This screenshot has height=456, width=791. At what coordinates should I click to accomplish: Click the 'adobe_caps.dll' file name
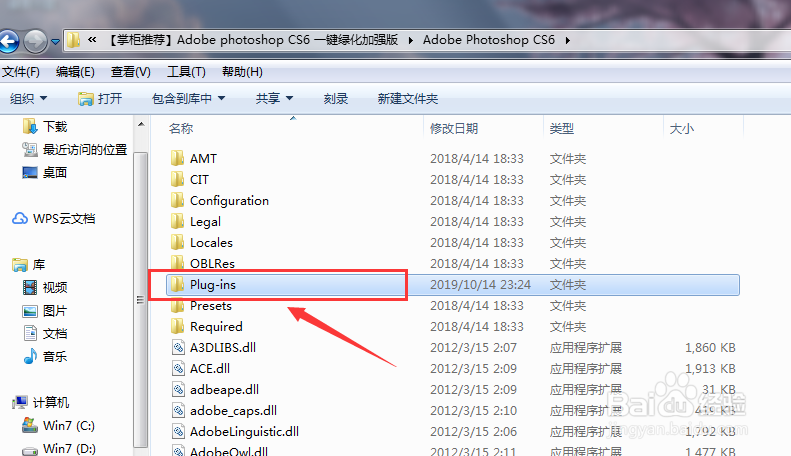[x=234, y=411]
